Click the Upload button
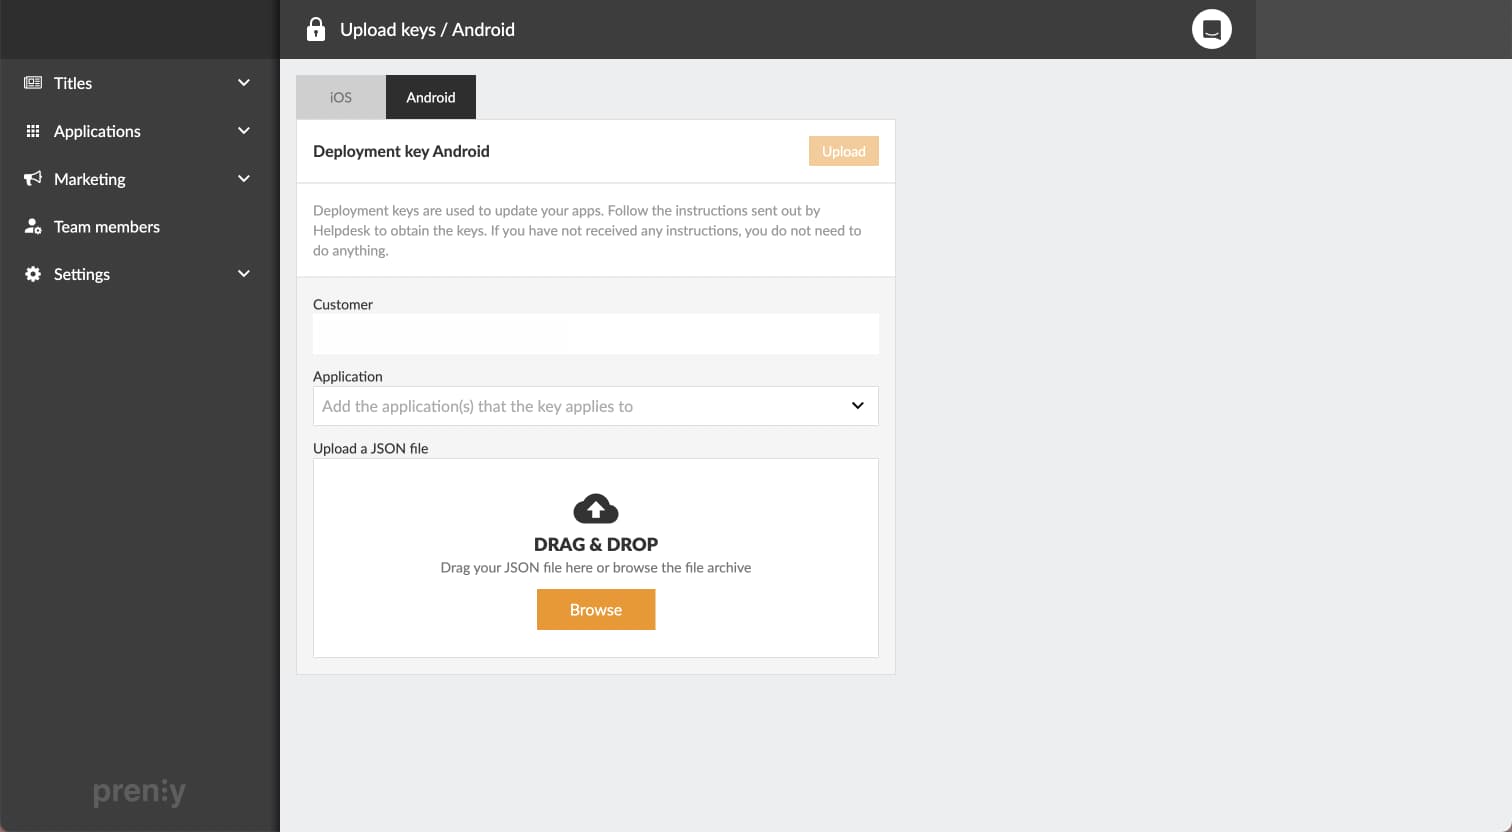The image size is (1512, 832). point(843,151)
